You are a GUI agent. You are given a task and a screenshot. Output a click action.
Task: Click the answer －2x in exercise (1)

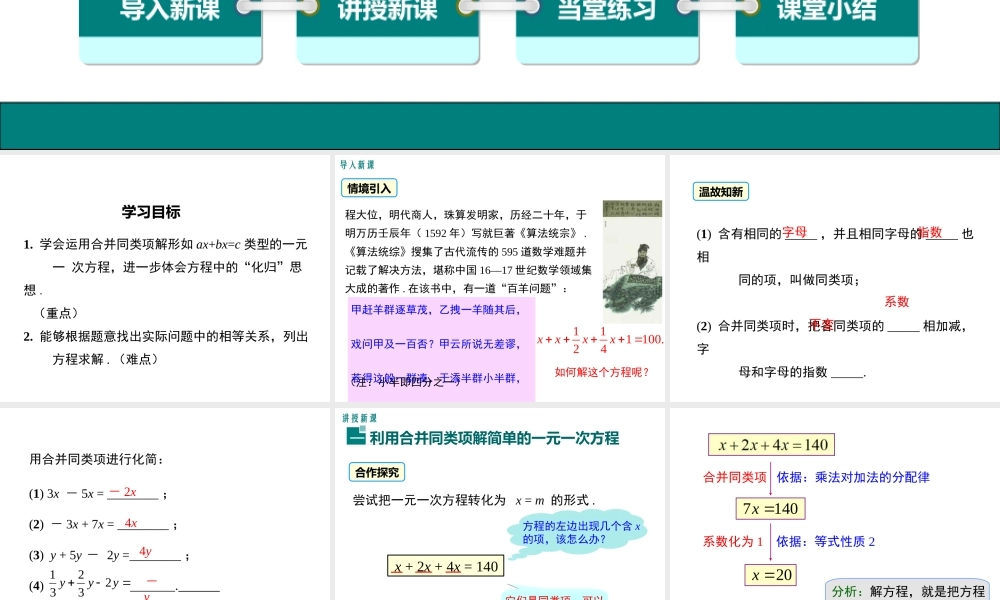(122, 492)
